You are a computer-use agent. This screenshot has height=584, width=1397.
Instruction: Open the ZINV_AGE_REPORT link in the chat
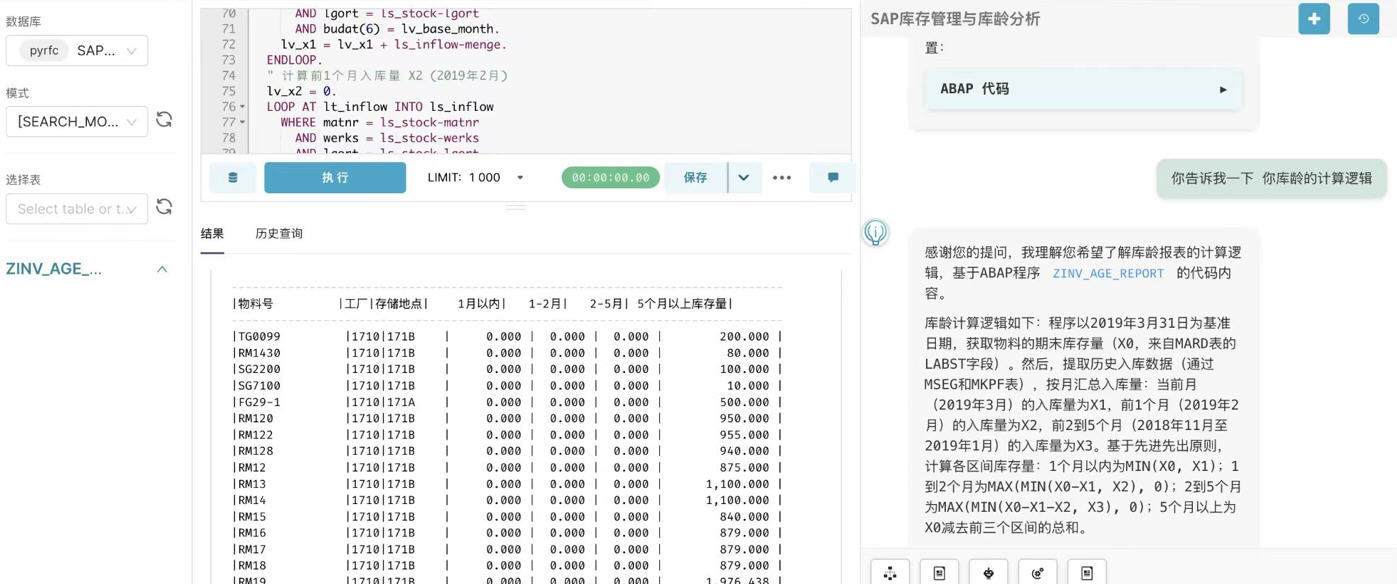tap(1107, 273)
